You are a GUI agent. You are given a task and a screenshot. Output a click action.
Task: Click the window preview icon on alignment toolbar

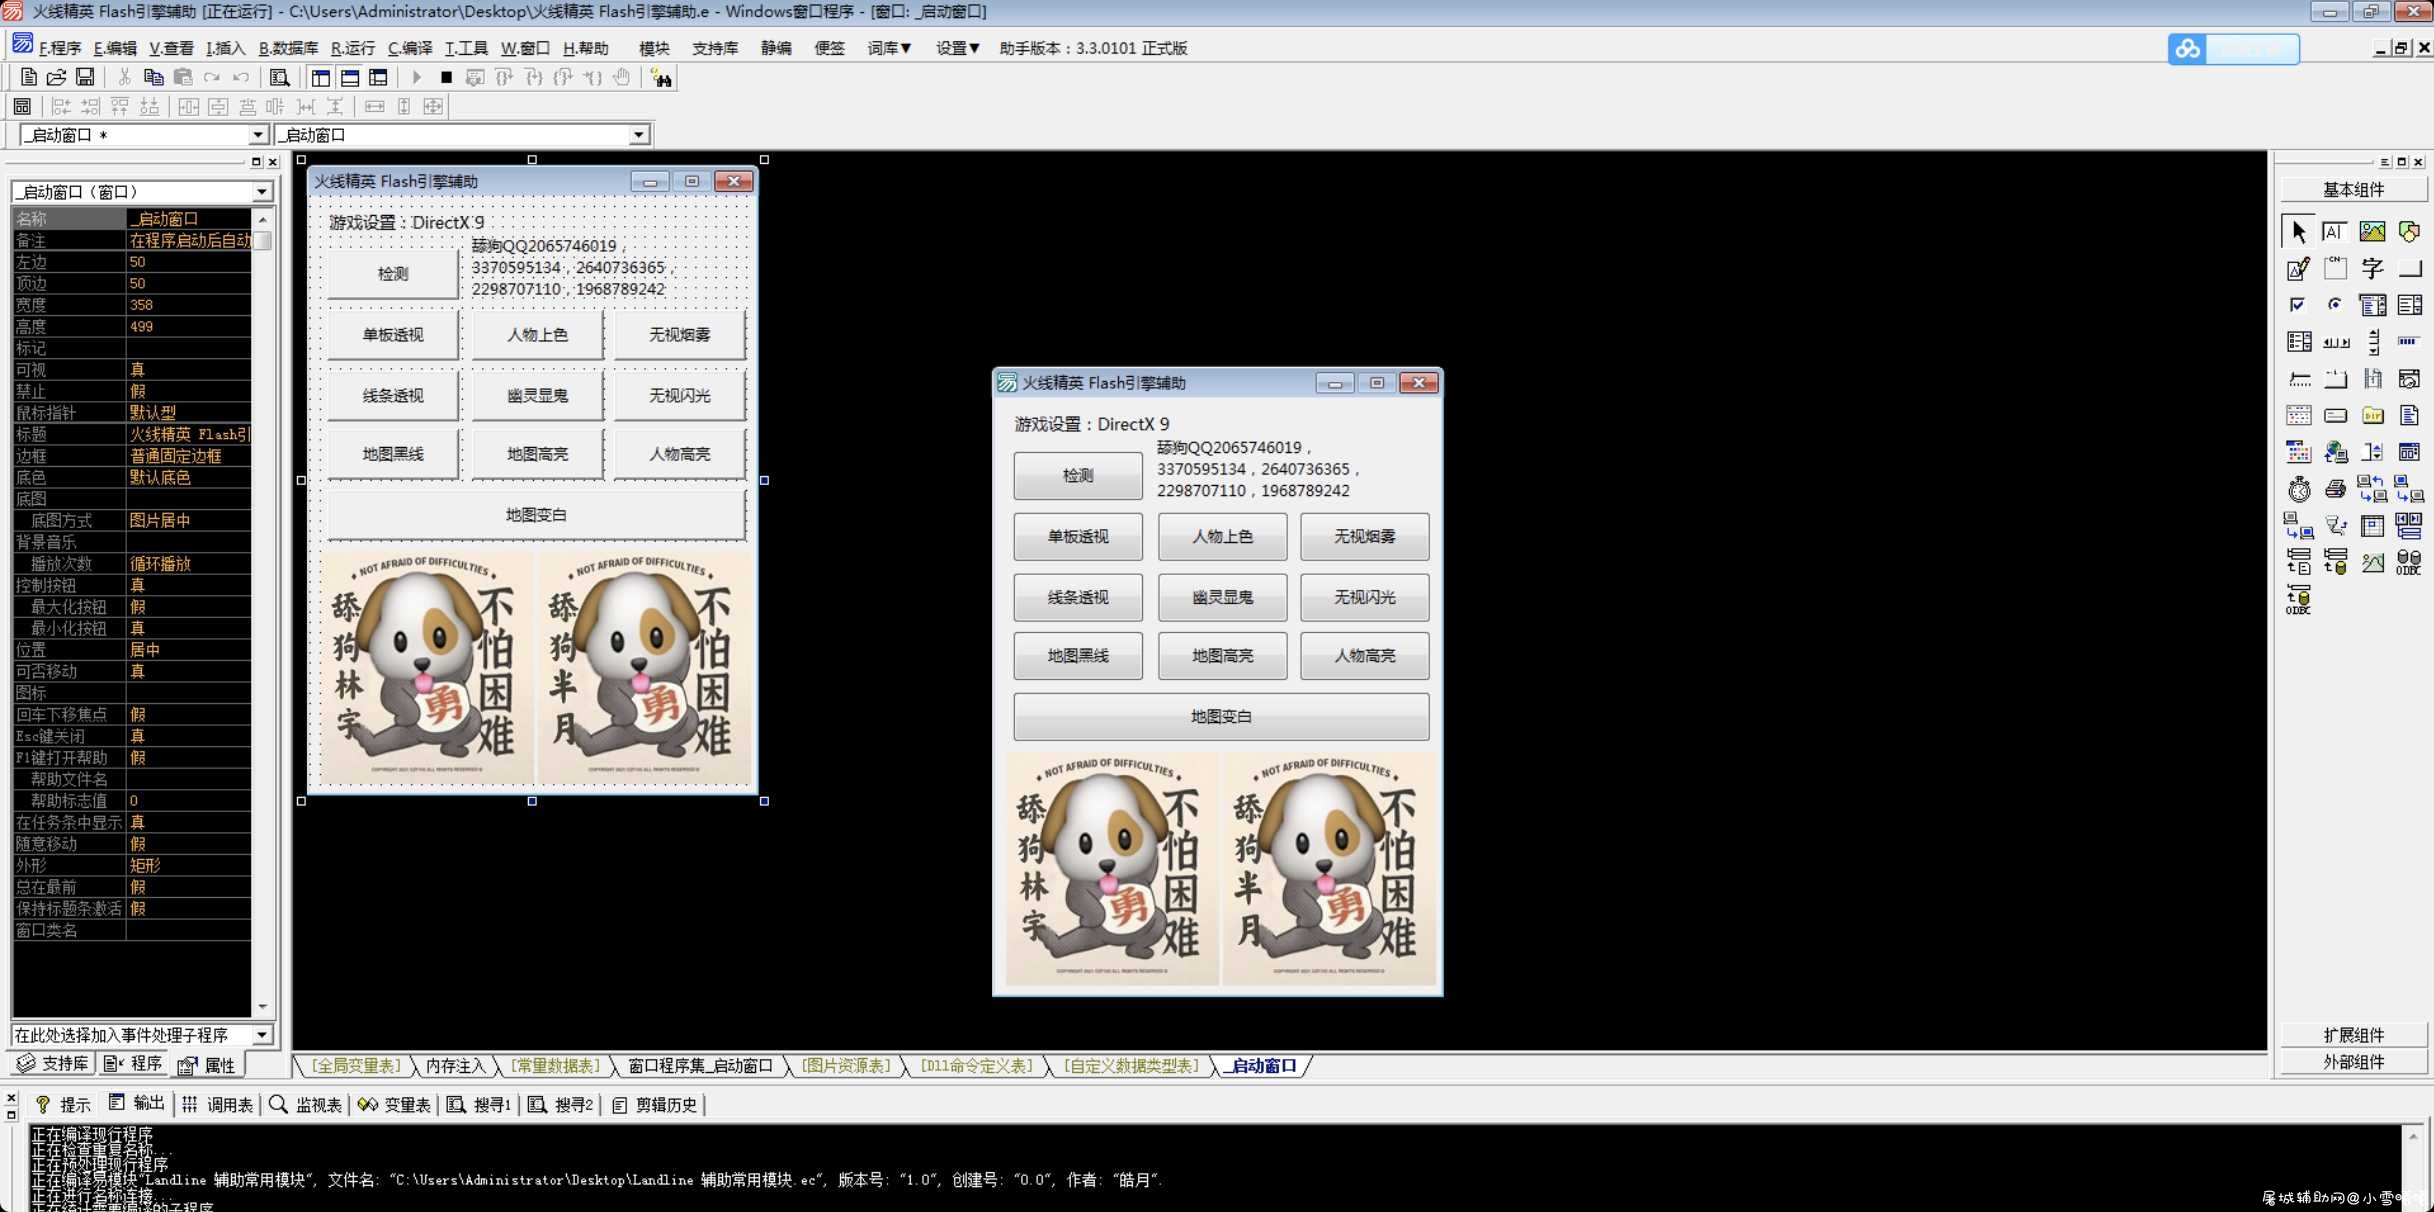point(22,106)
